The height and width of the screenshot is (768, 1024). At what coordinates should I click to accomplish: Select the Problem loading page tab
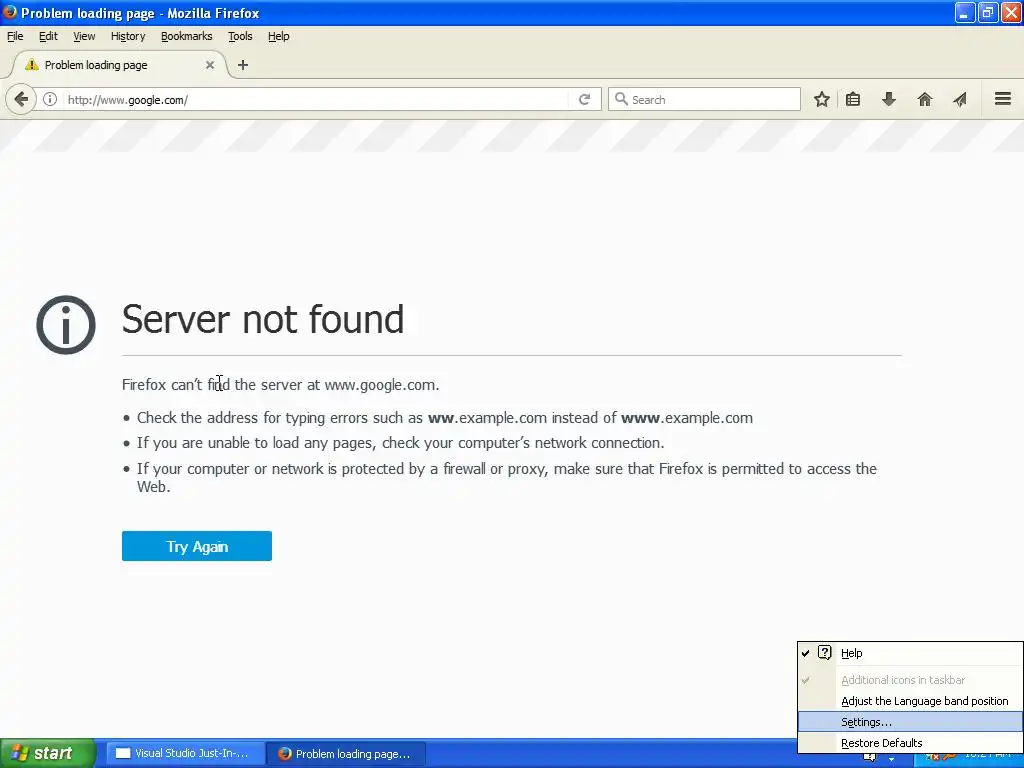click(x=120, y=65)
